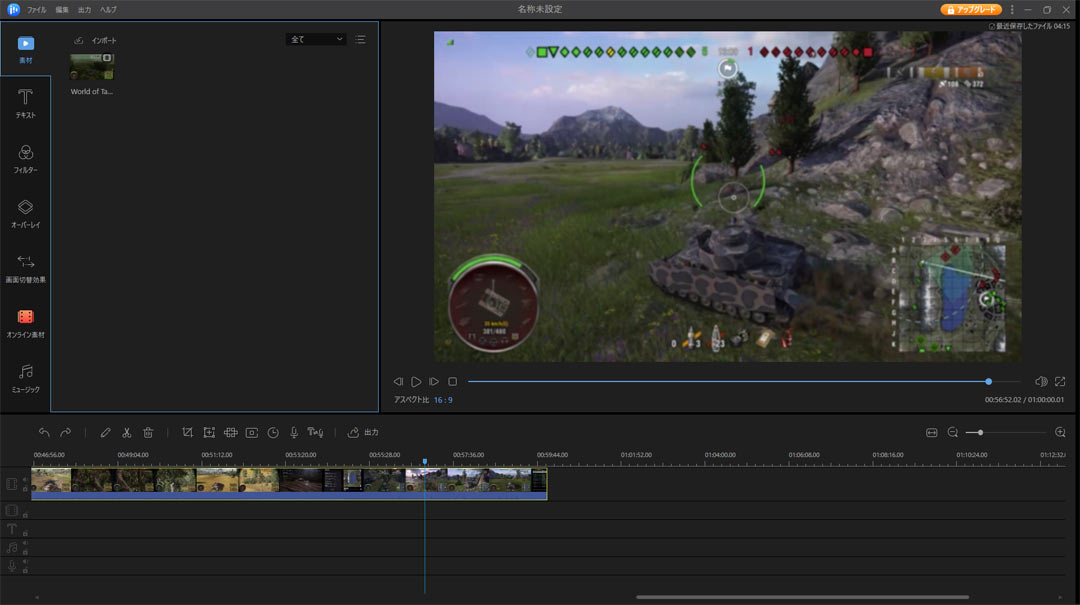
Task: Click the 出力 export button in the timeline toolbar
Action: point(363,432)
